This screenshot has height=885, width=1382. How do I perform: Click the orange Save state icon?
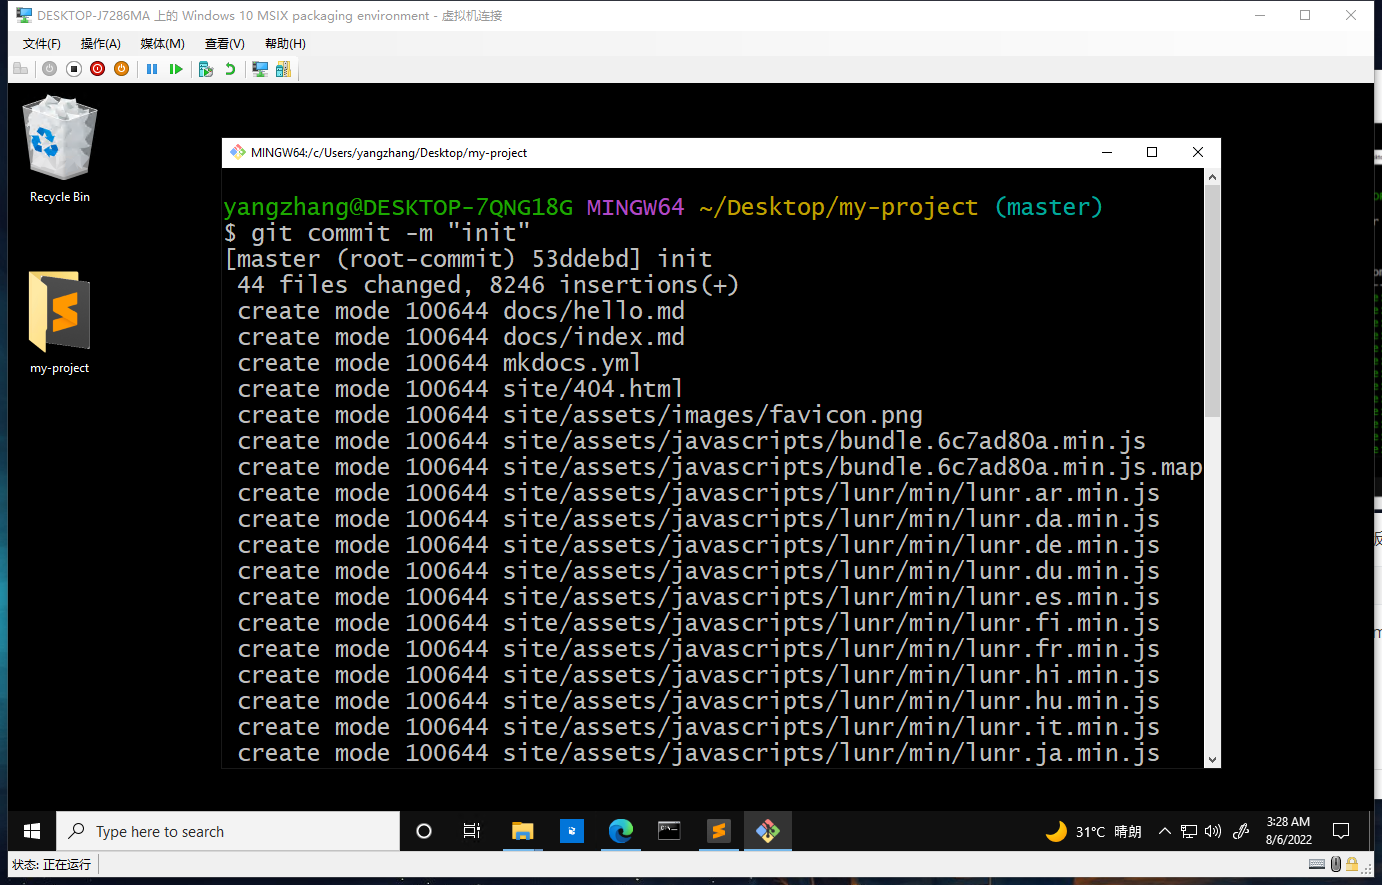tap(121, 69)
